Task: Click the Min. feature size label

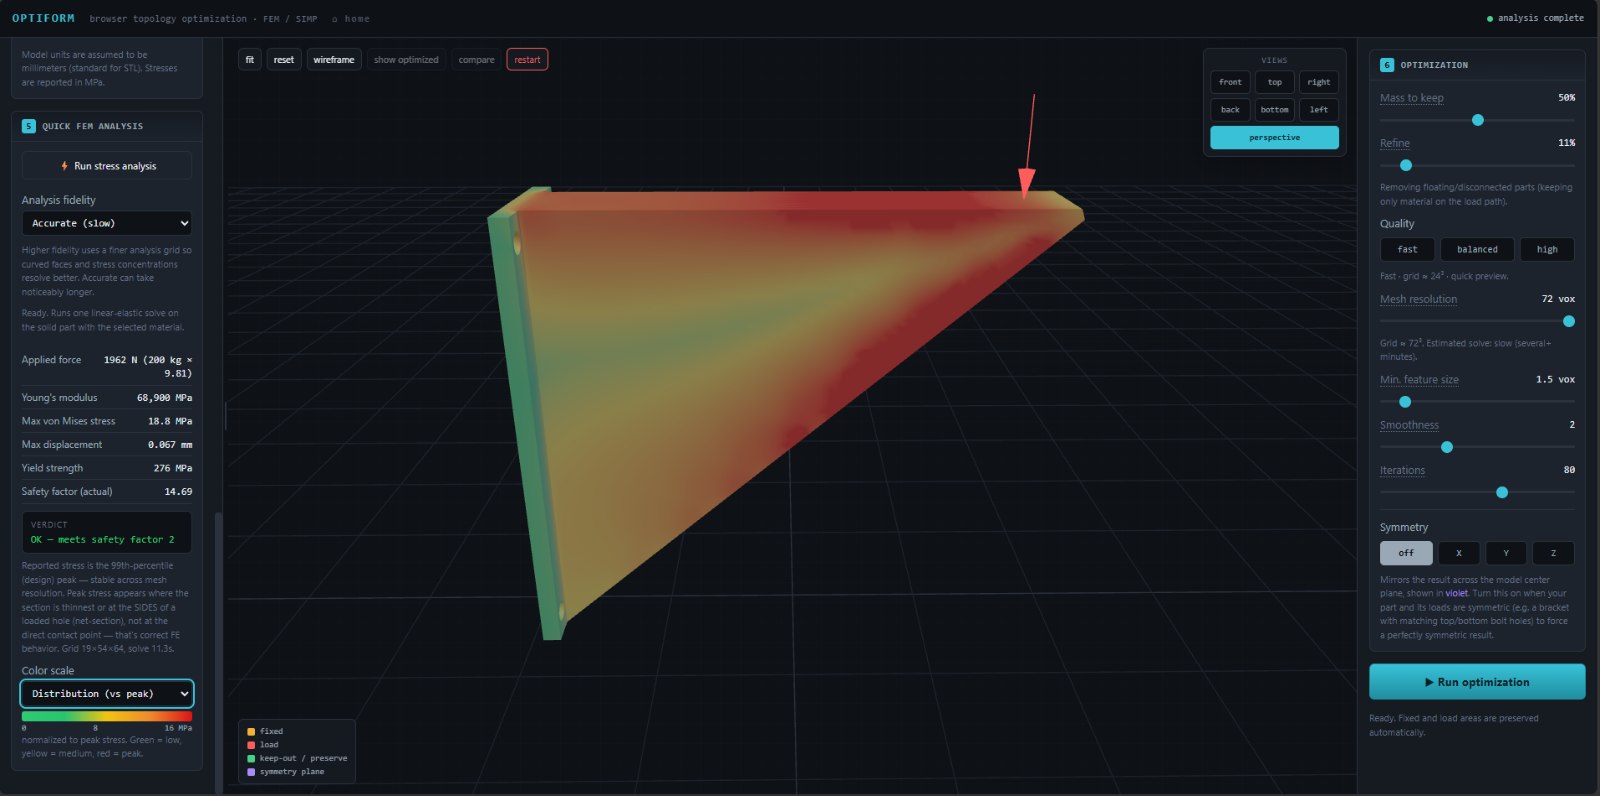Action: pos(1419,380)
